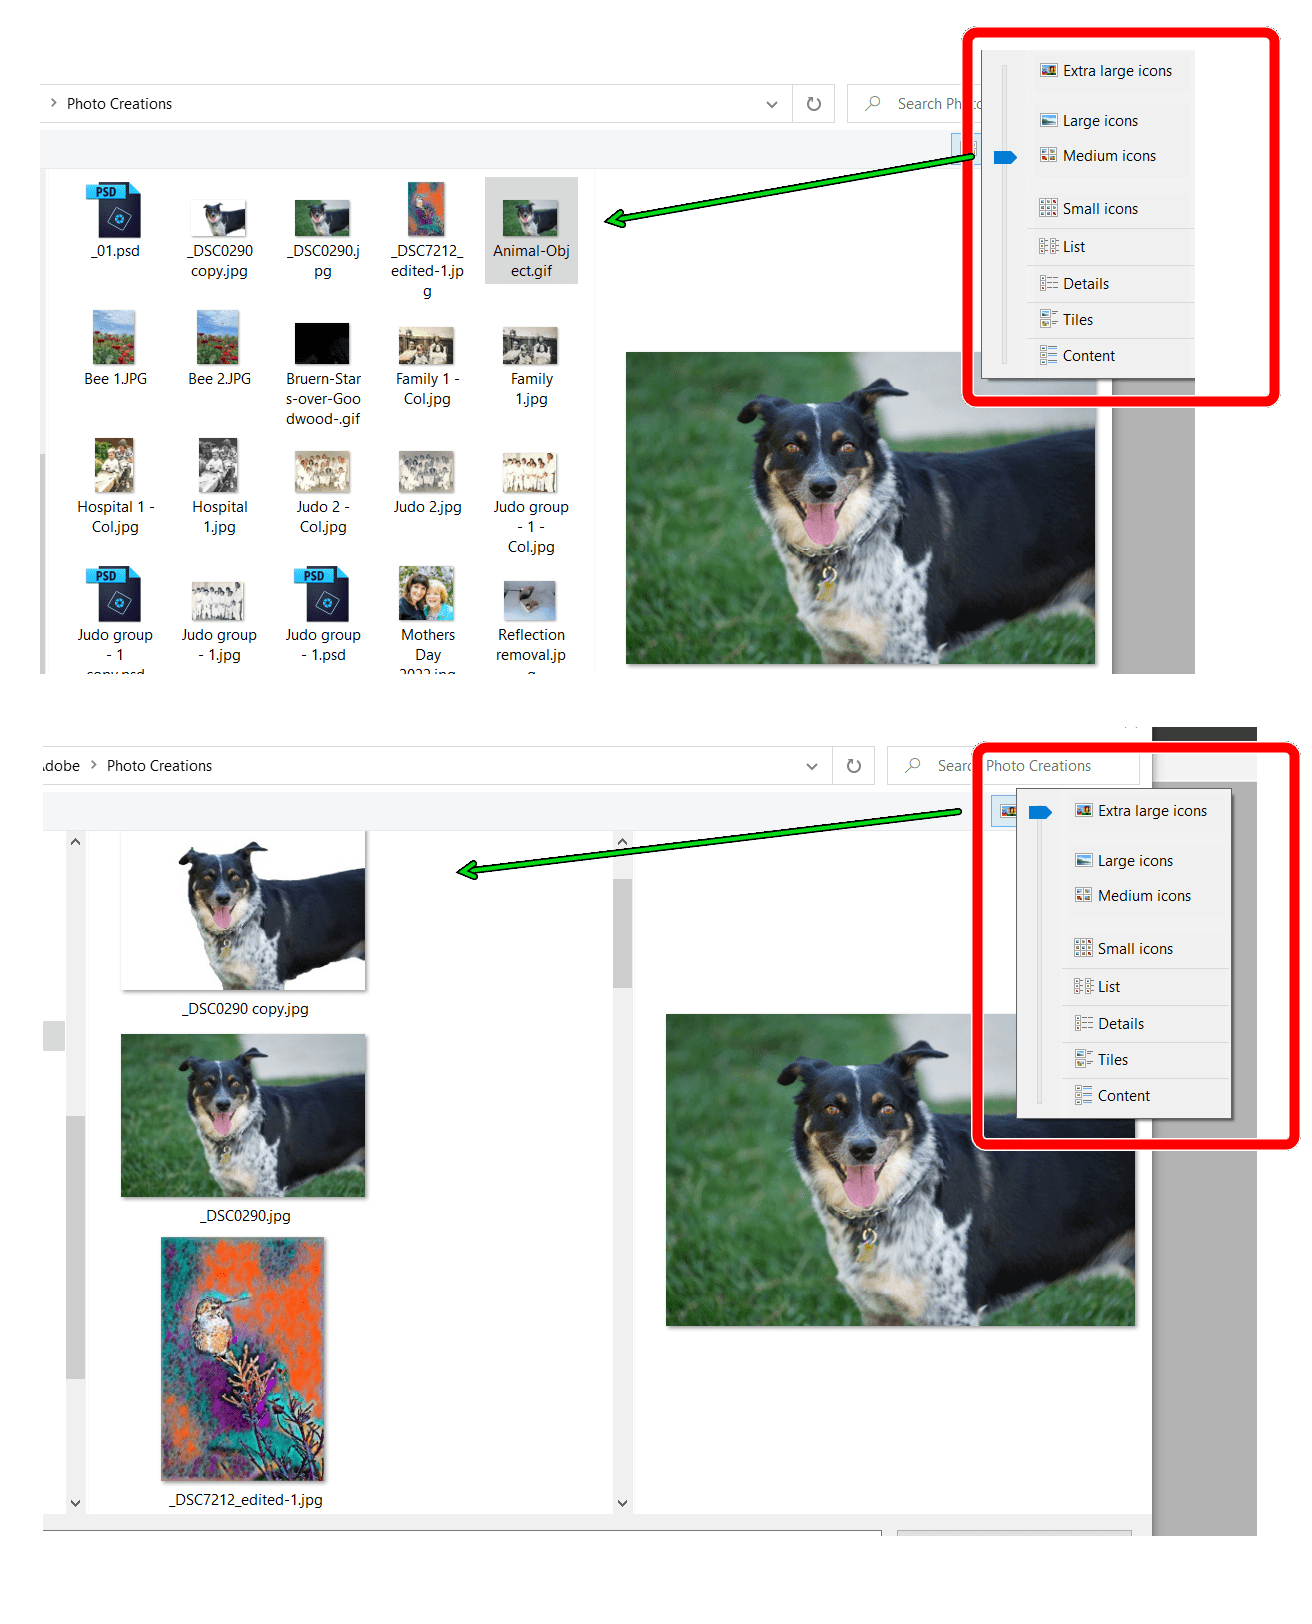This screenshot has width=1312, height=1624.
Task: Click the .dobe breadcrumb folder
Action: [x=61, y=766]
